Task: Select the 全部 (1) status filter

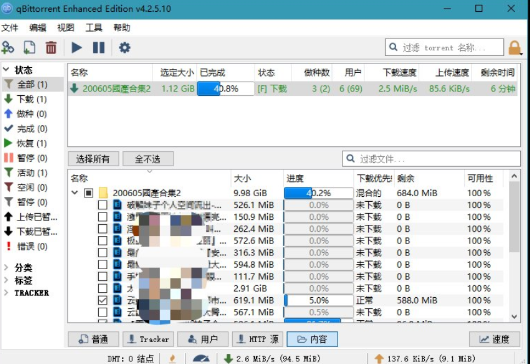Action: (x=33, y=84)
